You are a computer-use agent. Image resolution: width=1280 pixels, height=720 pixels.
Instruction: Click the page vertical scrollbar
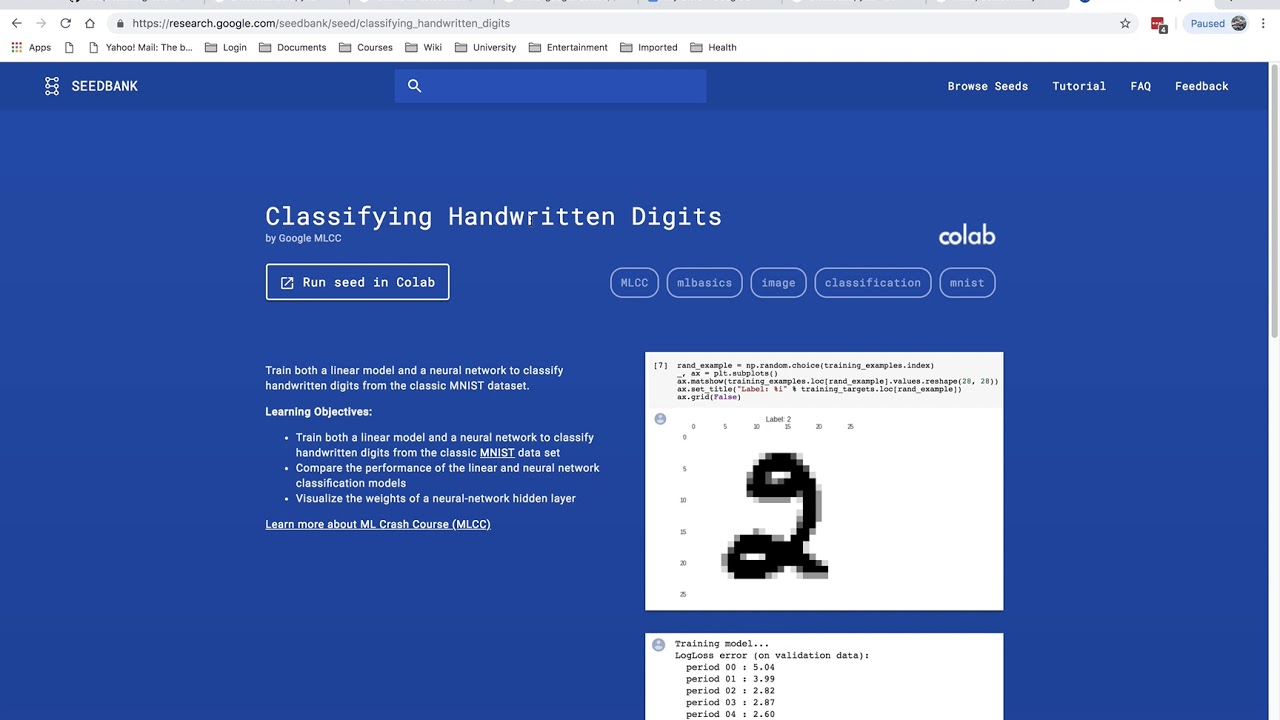point(1274,200)
